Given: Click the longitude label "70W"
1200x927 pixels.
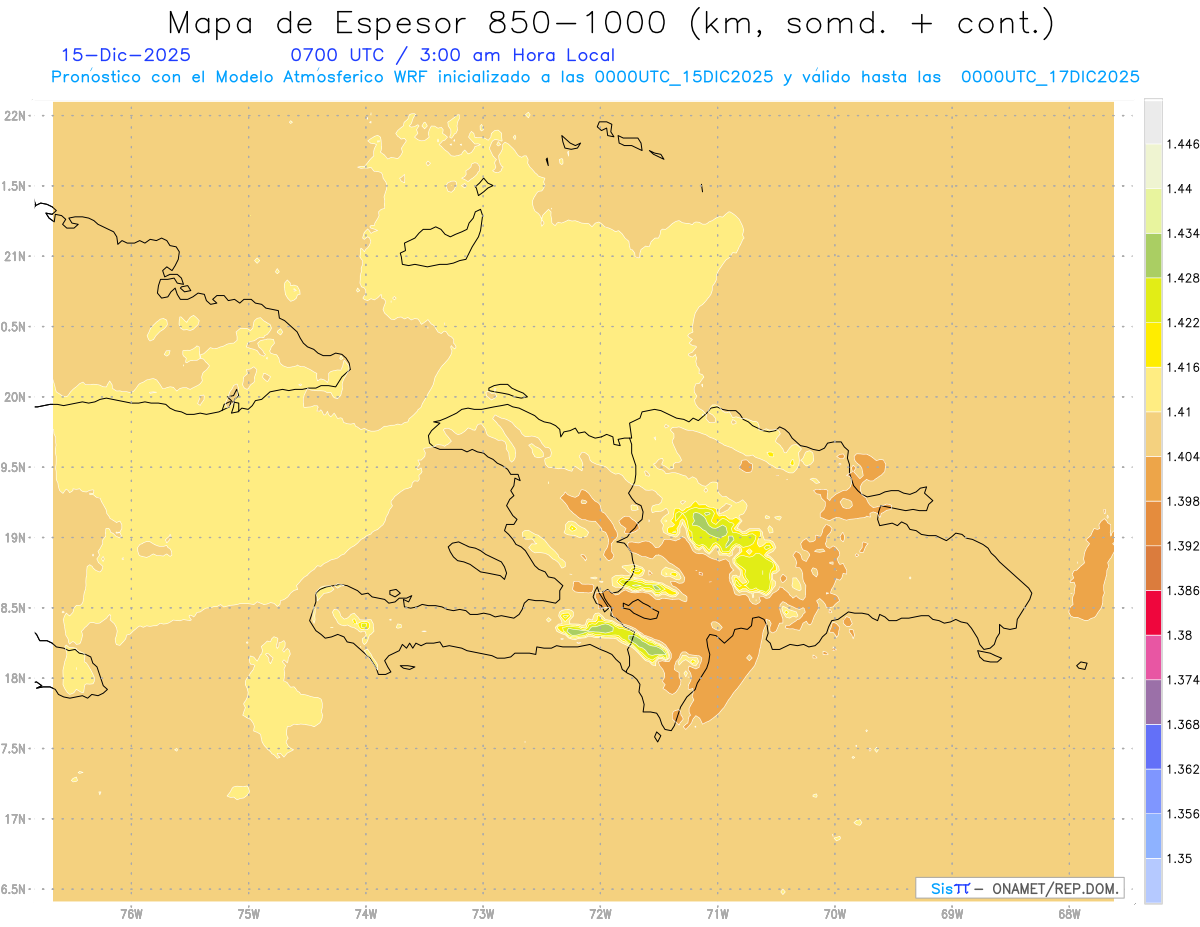Looking at the screenshot, I should click(835, 913).
